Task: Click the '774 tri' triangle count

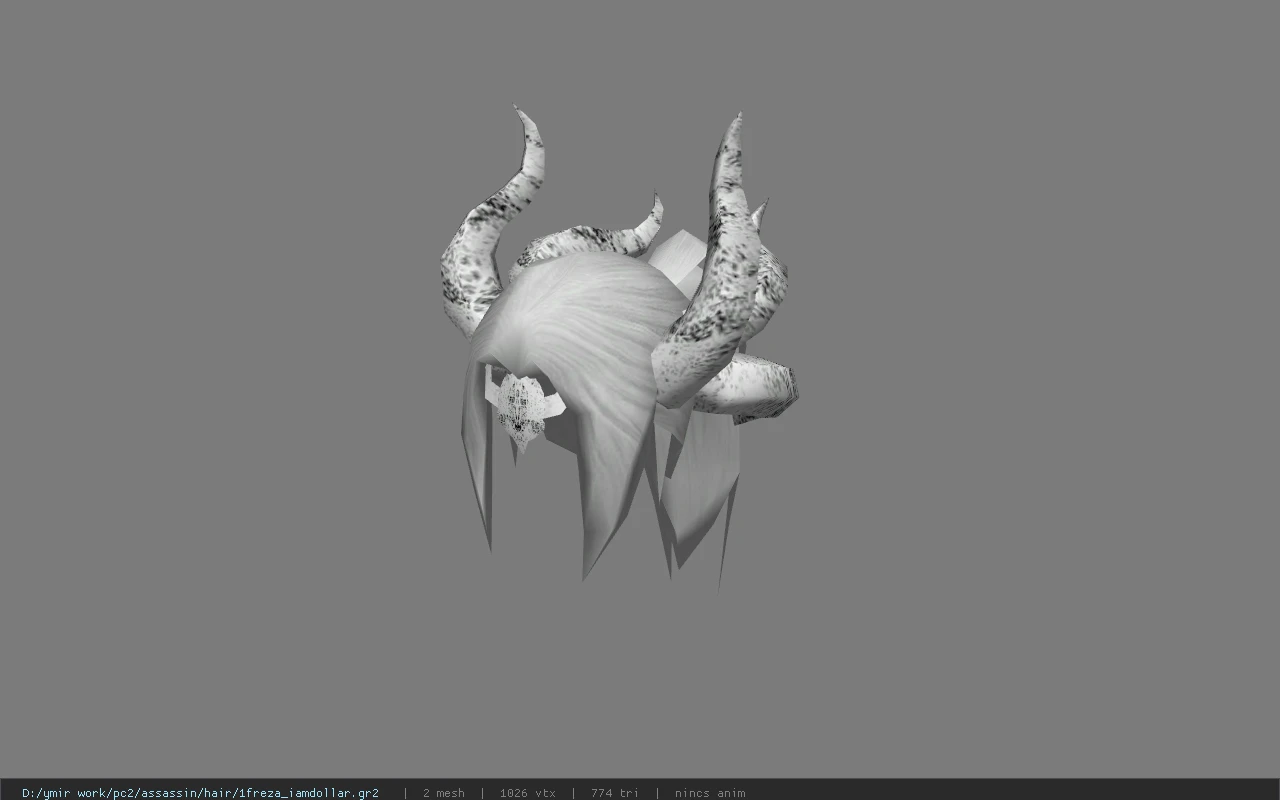Action: [614, 793]
